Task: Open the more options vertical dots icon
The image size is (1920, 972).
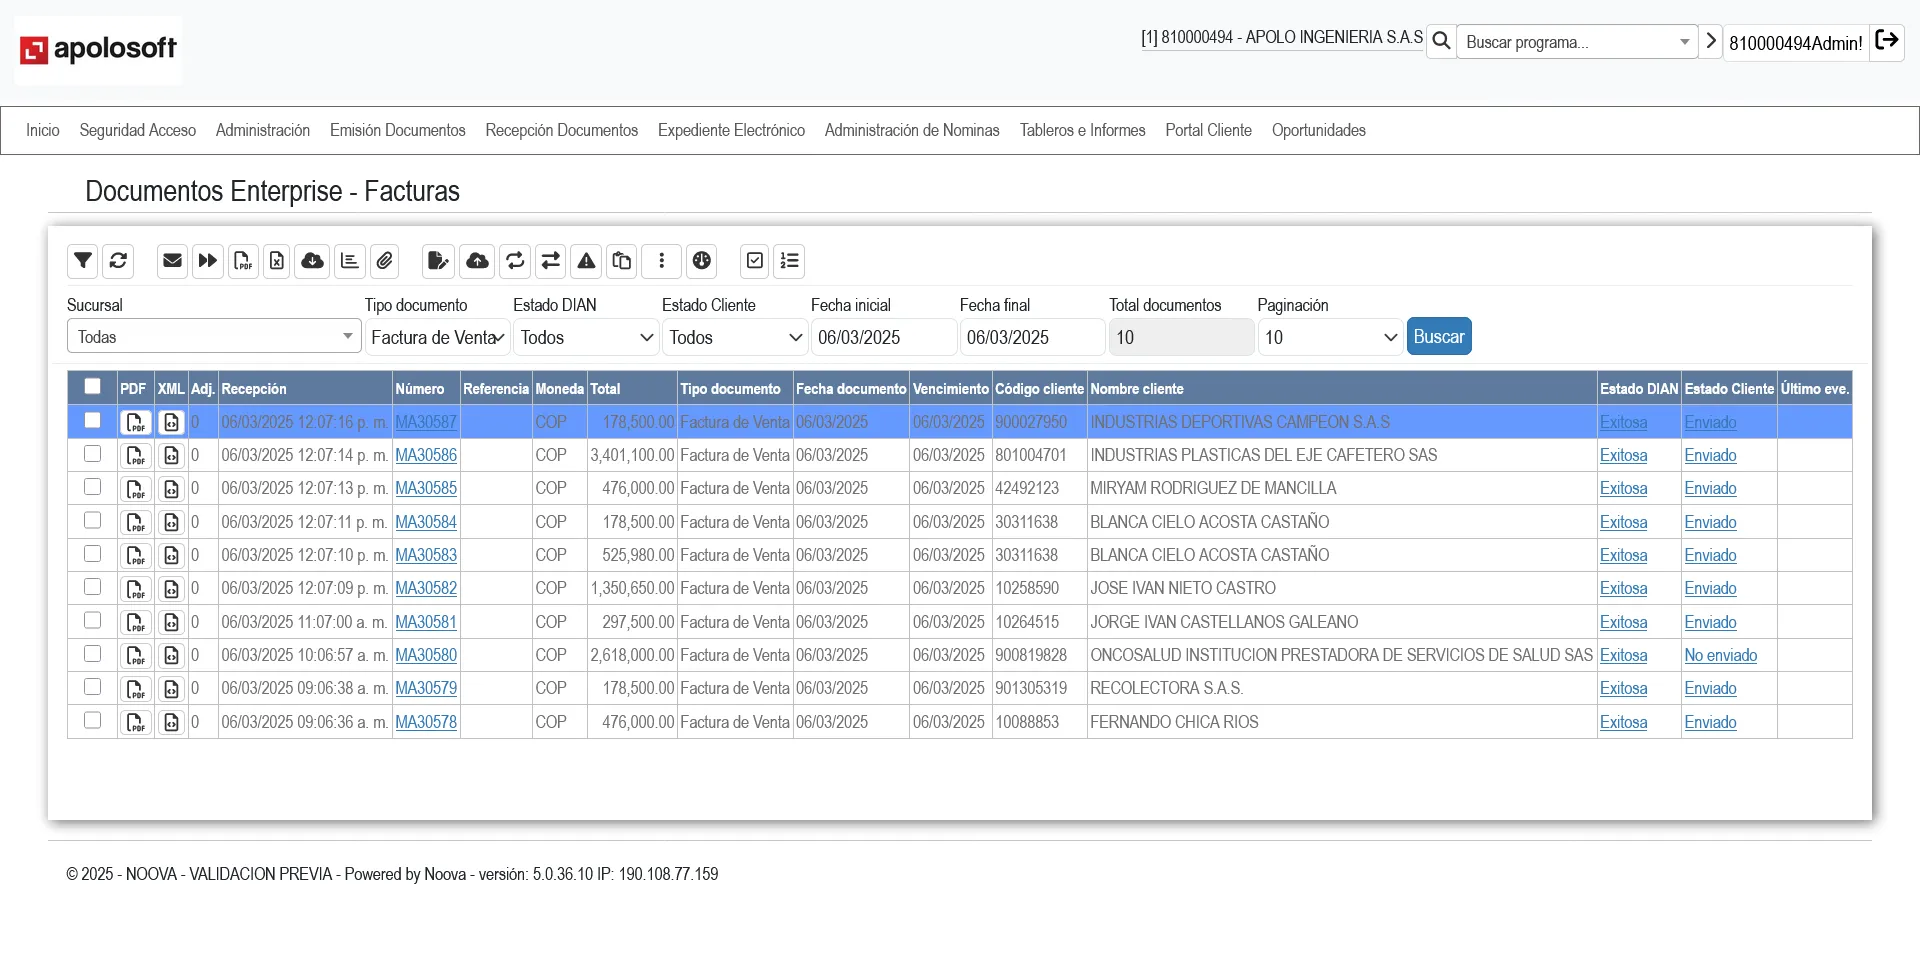Action: [x=661, y=261]
